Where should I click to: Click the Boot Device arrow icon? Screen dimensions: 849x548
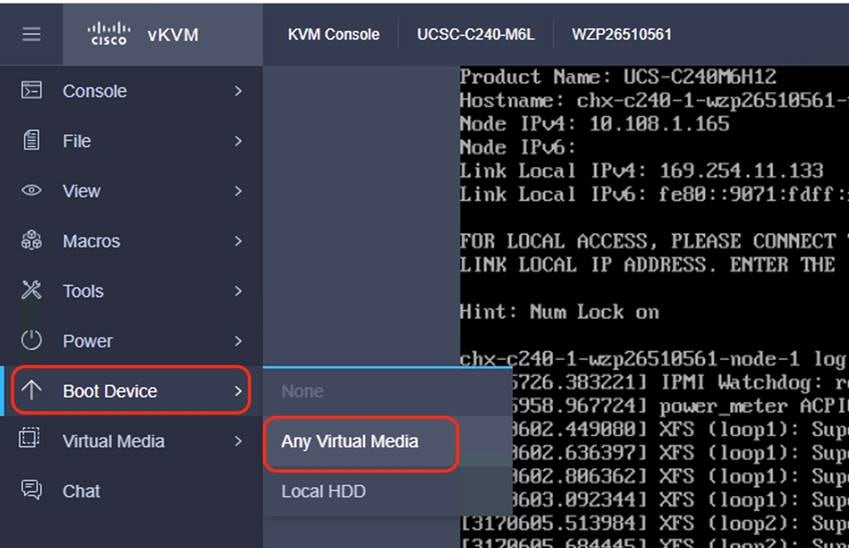coord(31,390)
